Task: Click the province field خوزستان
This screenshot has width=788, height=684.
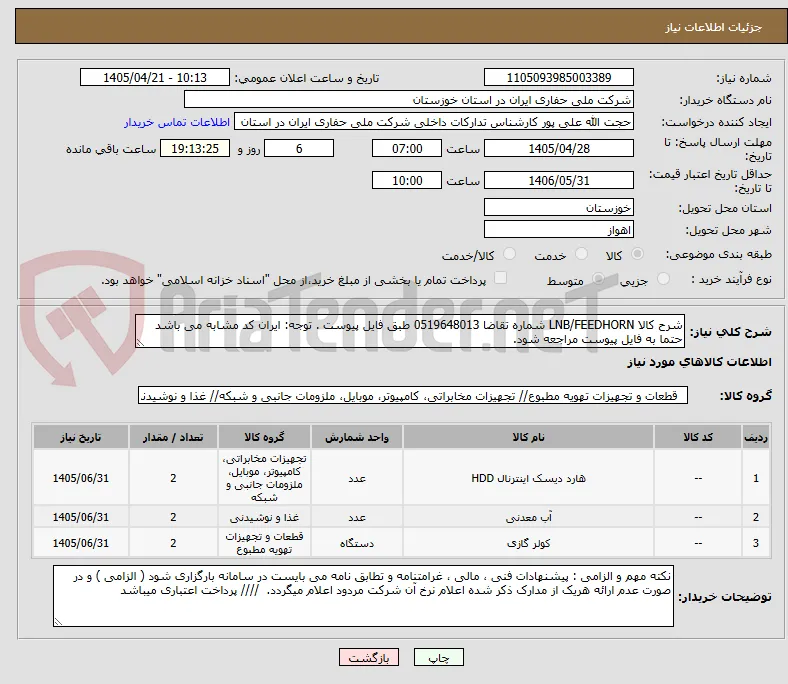Action: 558,207
